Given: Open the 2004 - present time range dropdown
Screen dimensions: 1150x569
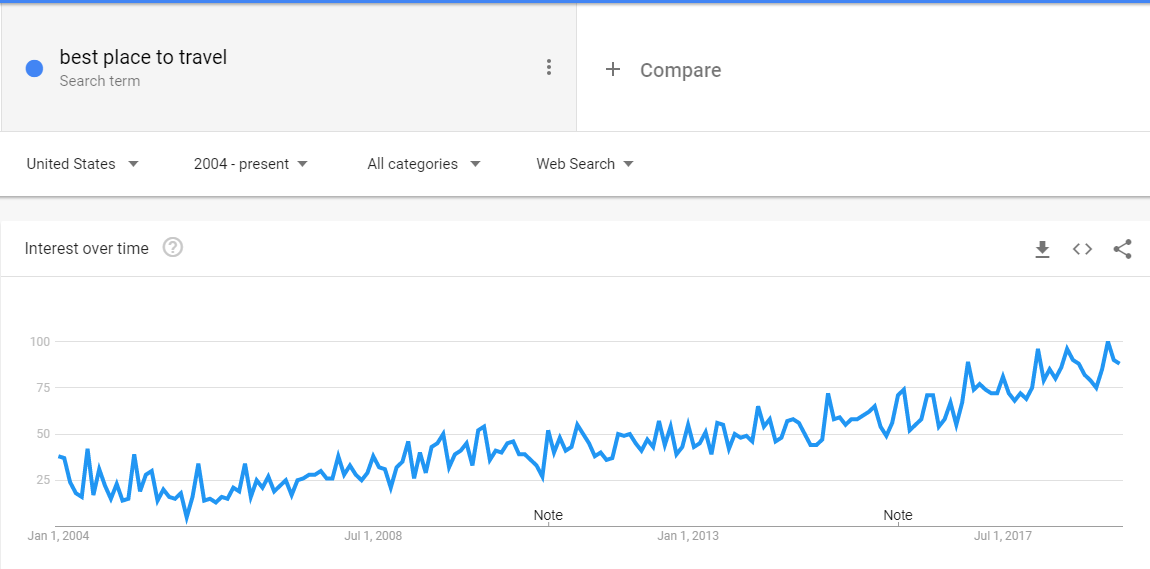Looking at the screenshot, I should 251,164.
